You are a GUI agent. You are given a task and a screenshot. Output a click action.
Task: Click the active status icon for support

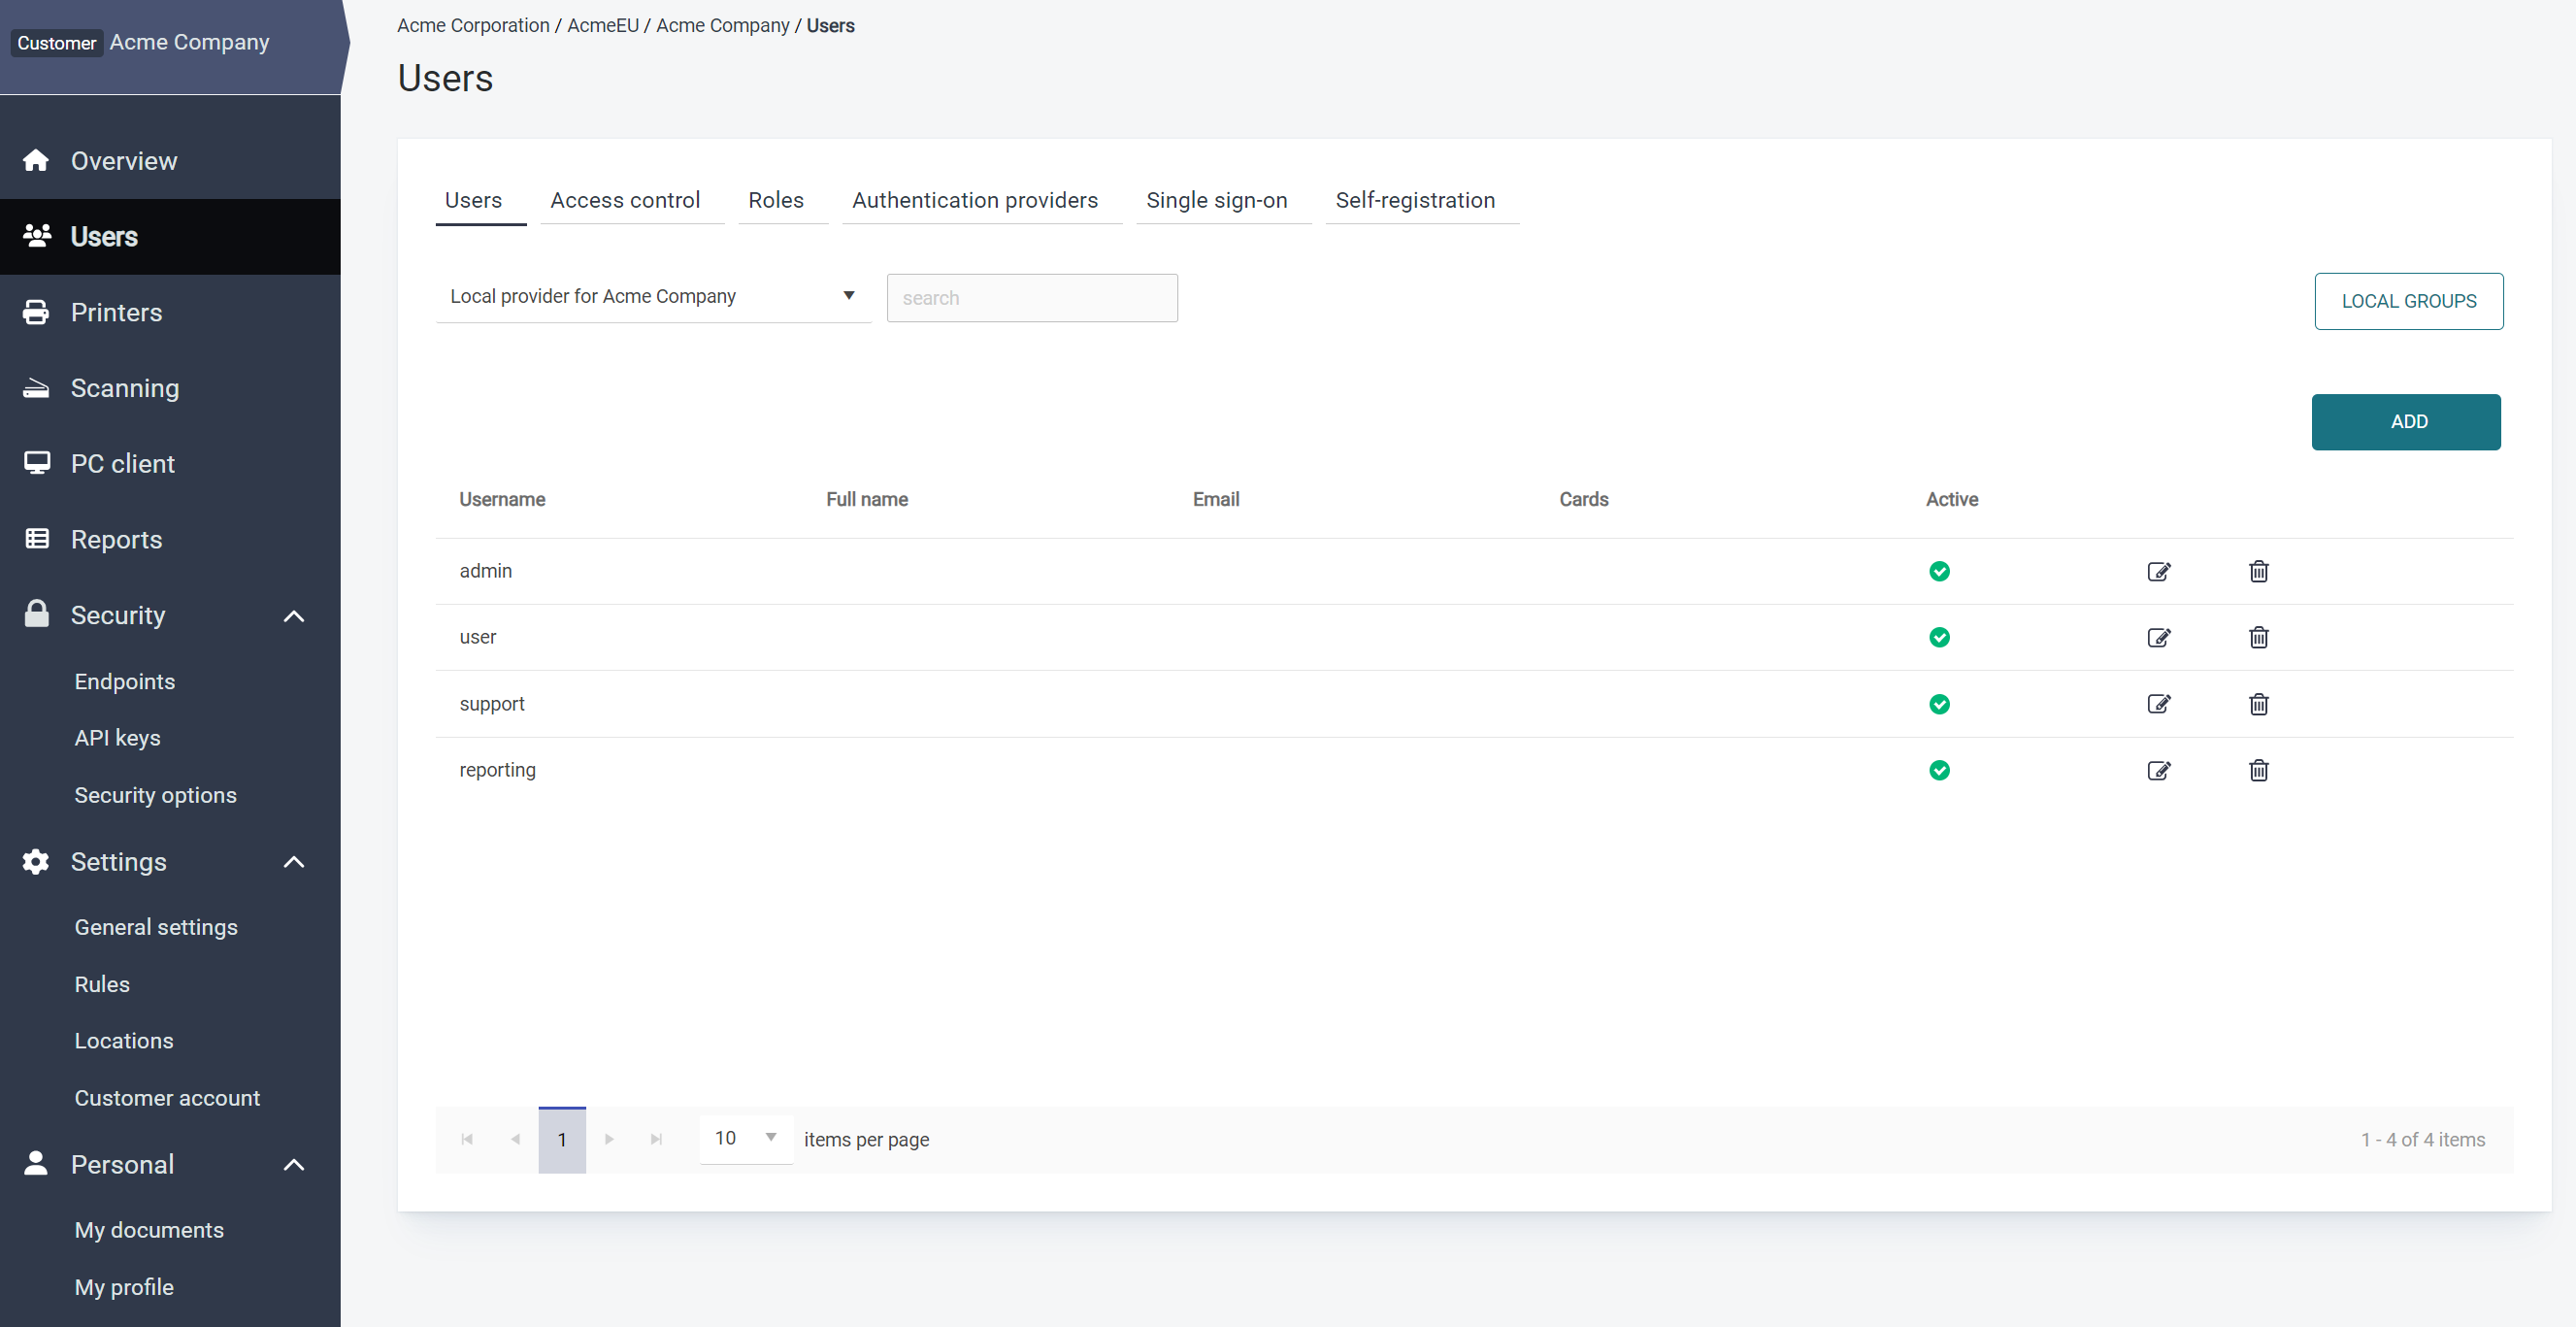1939,704
